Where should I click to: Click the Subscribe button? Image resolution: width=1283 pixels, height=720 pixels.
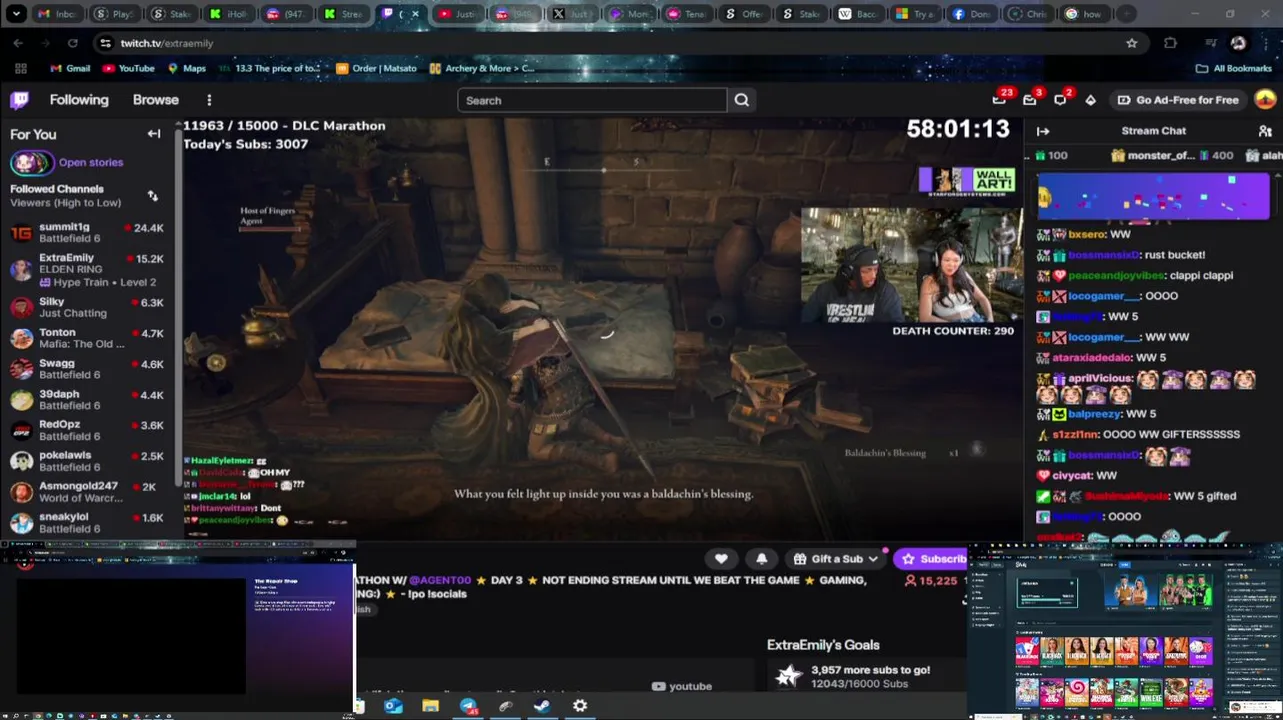pyautogui.click(x=931, y=559)
